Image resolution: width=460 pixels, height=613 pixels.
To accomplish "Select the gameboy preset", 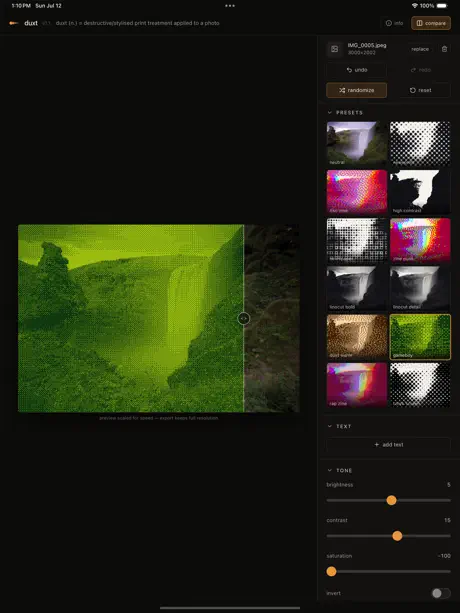I will [x=420, y=337].
